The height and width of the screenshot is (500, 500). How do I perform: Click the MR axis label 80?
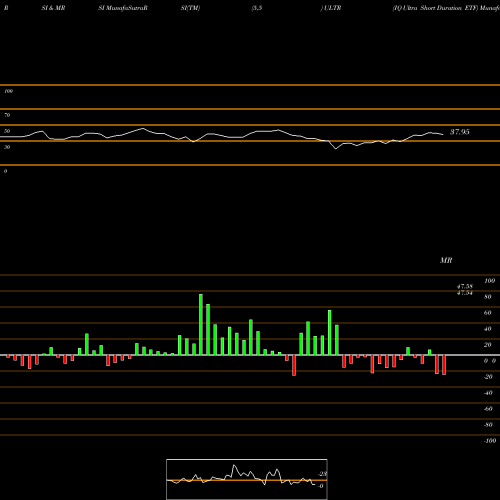(488, 297)
